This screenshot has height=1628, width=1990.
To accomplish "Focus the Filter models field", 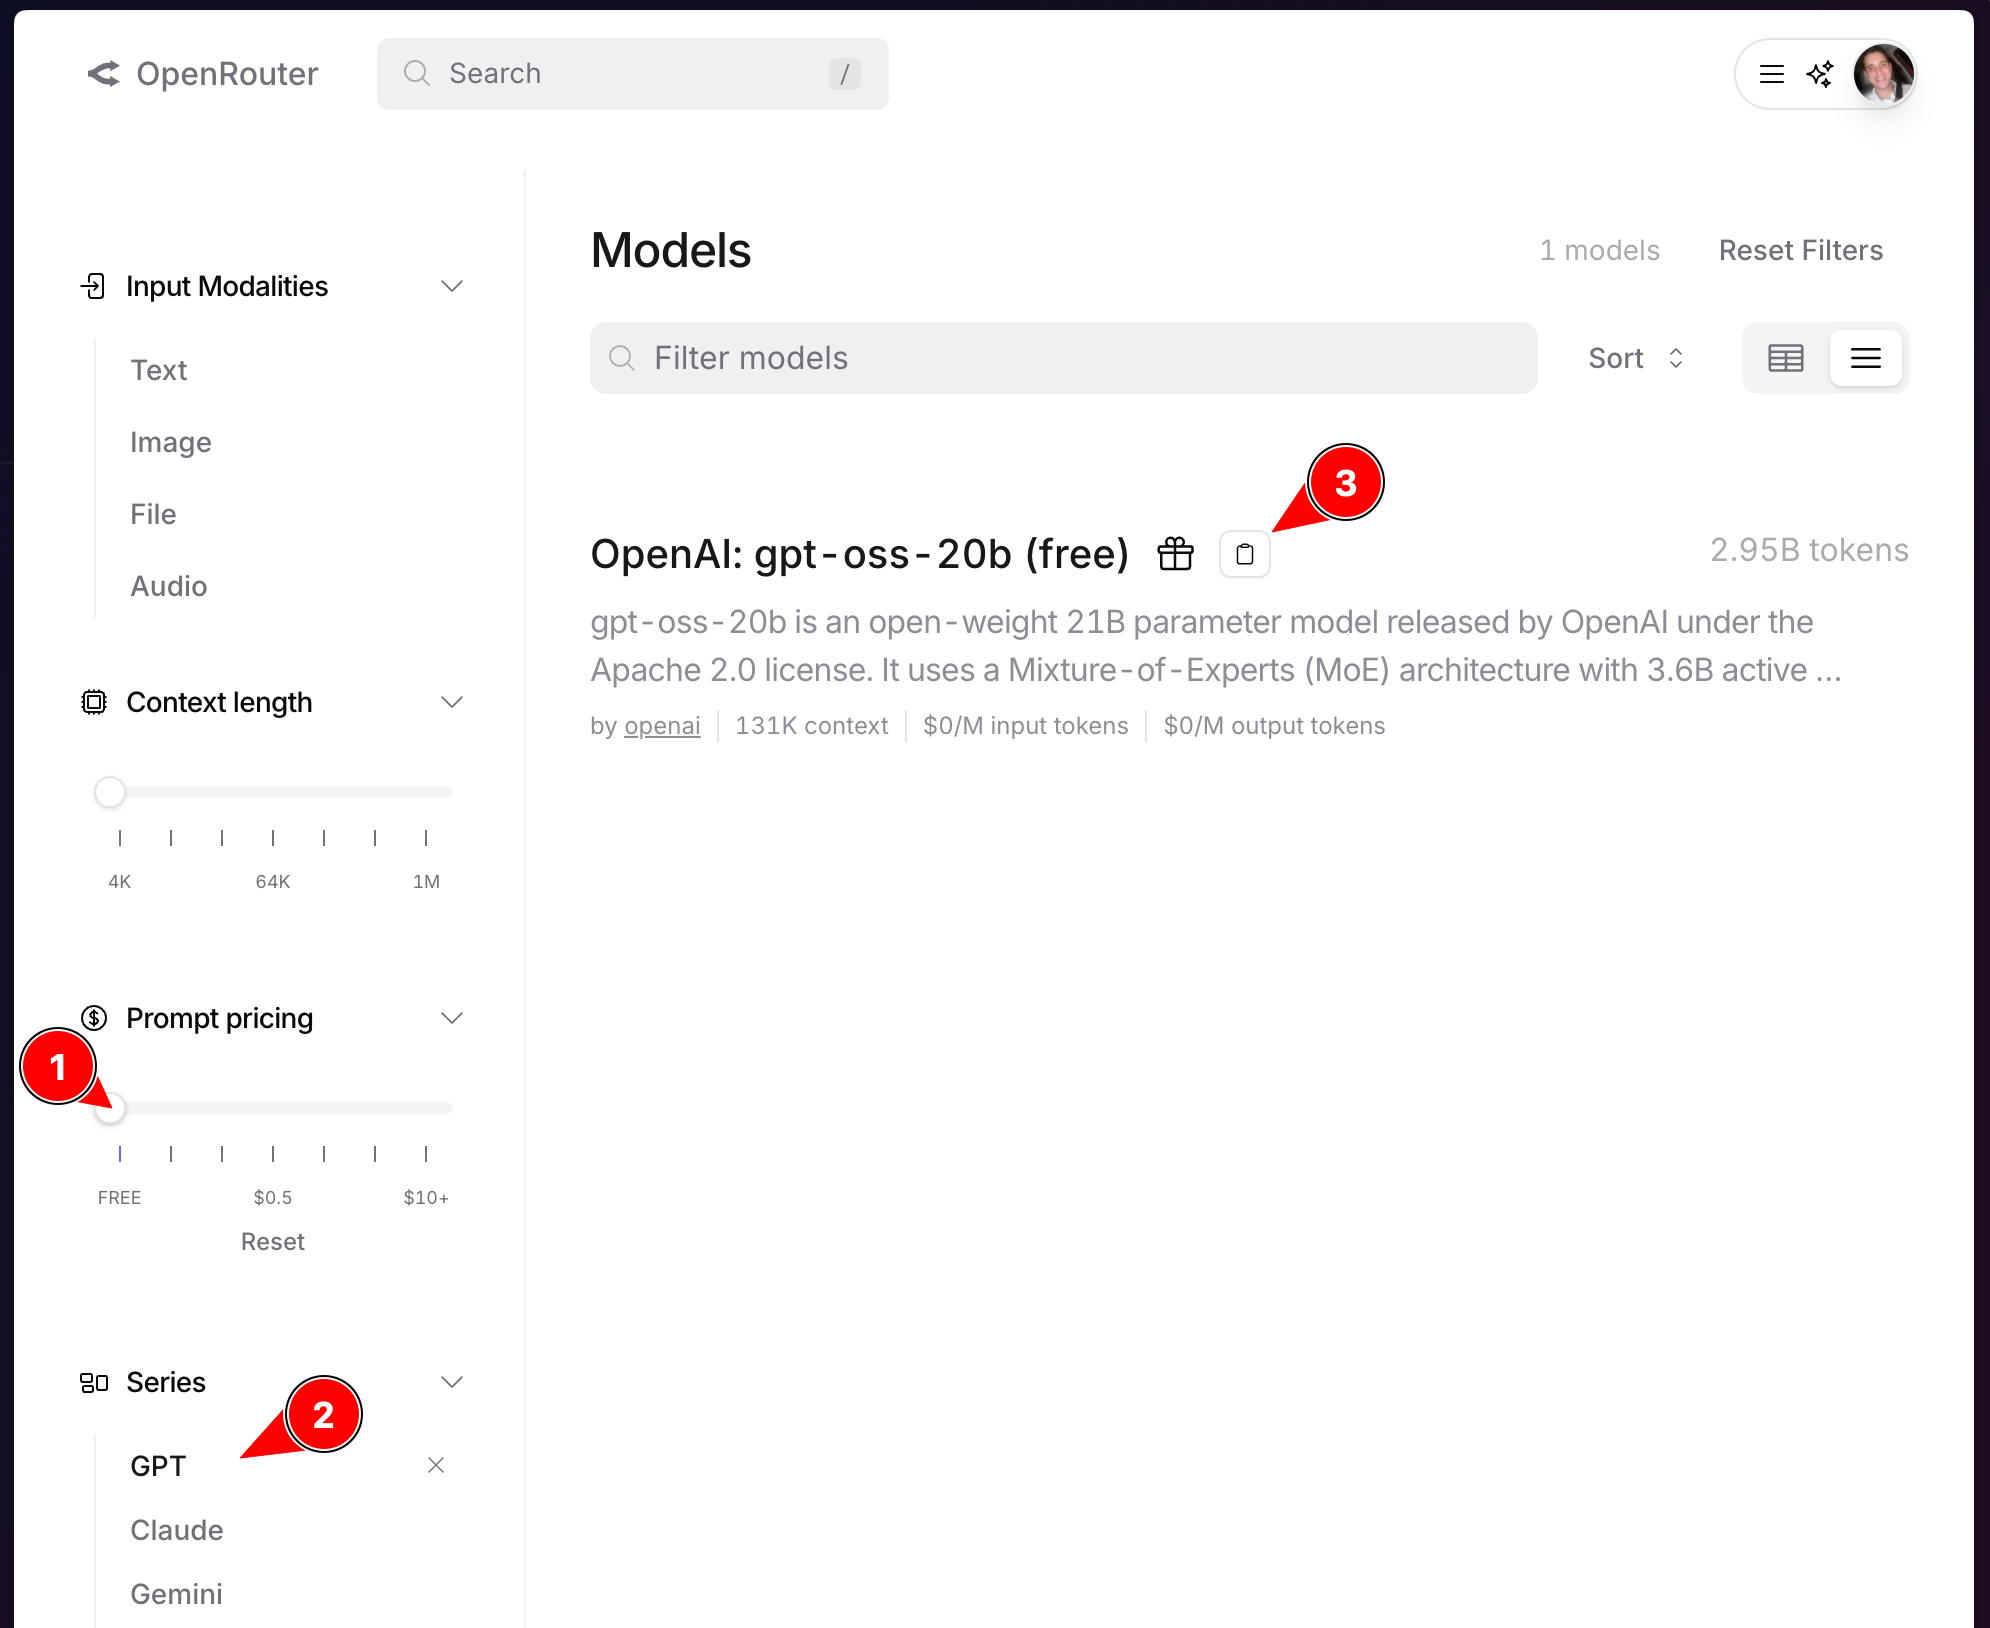I will (1064, 358).
